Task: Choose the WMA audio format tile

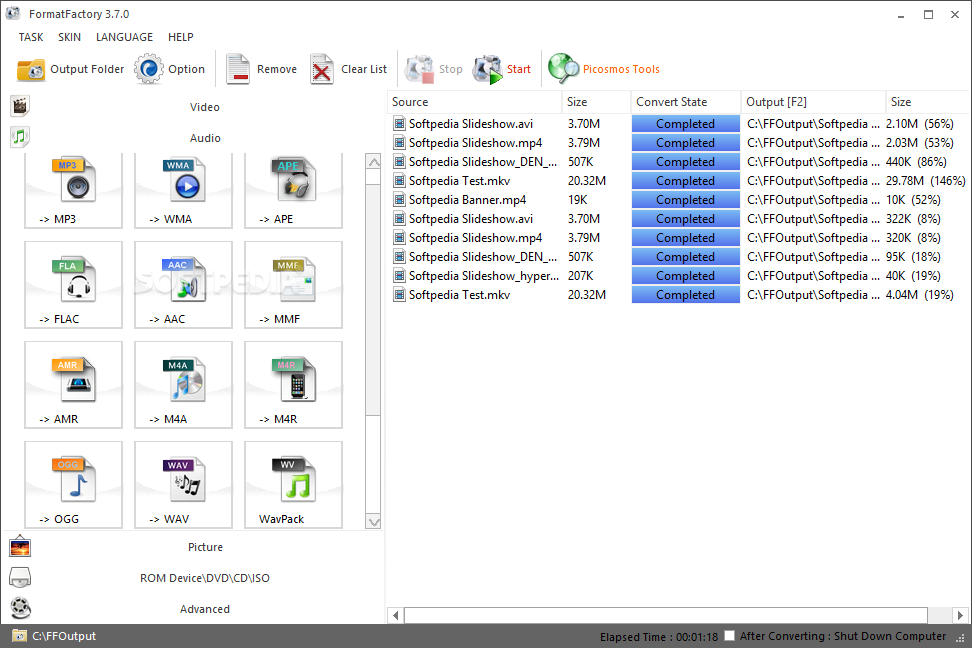Action: 183,190
